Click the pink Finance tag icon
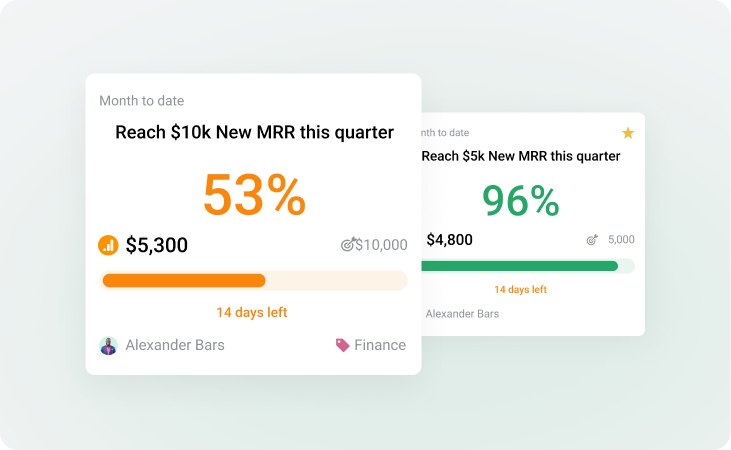731x450 pixels. click(343, 345)
